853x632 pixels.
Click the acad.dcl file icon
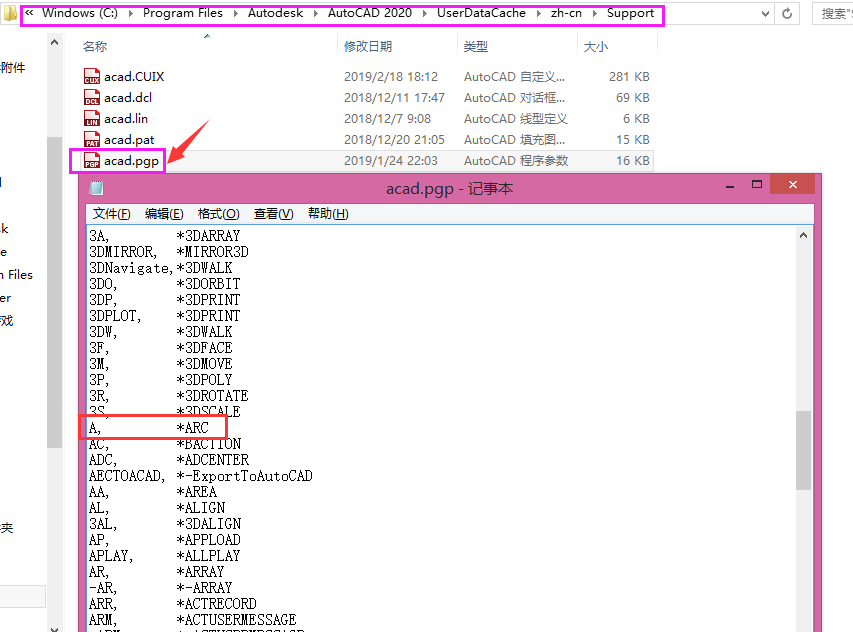coord(92,97)
